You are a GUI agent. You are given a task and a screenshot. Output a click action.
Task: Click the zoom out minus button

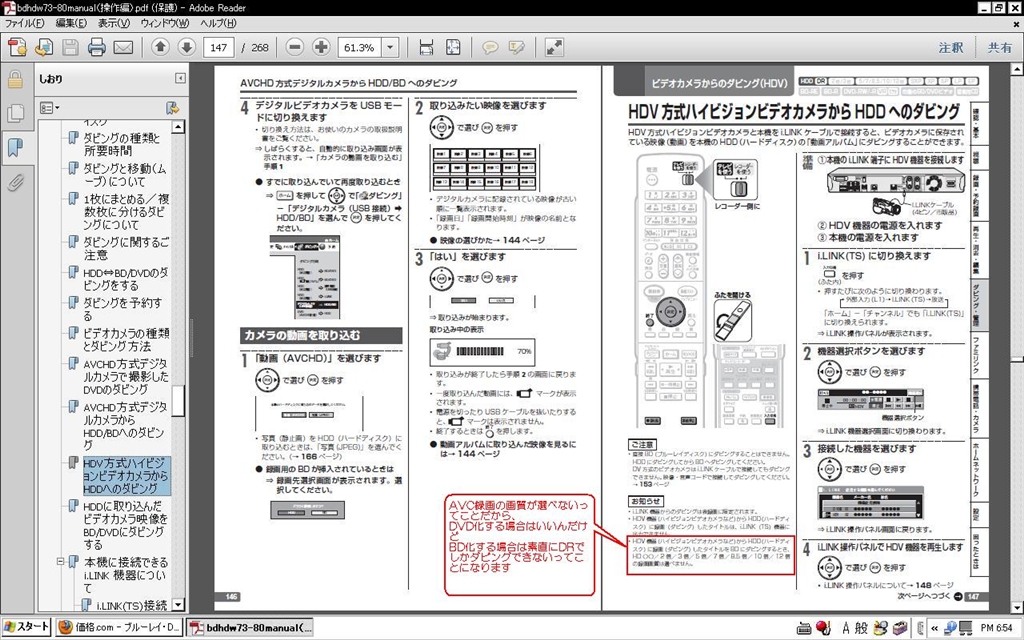[x=295, y=48]
